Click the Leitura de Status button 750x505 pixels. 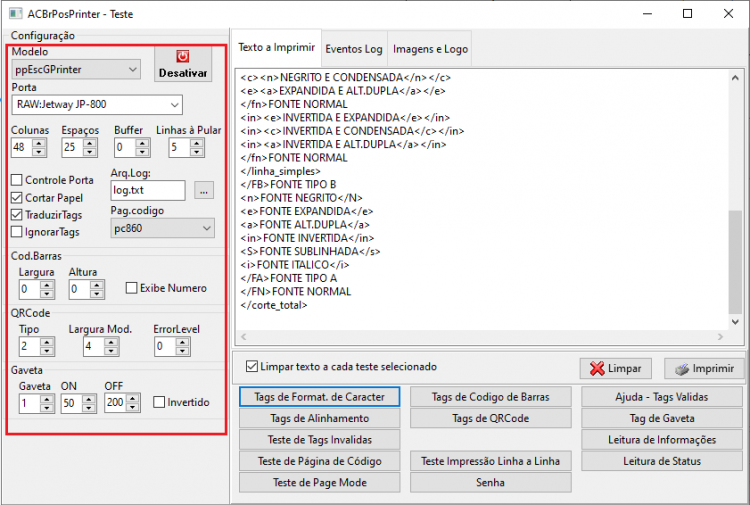(x=662, y=461)
